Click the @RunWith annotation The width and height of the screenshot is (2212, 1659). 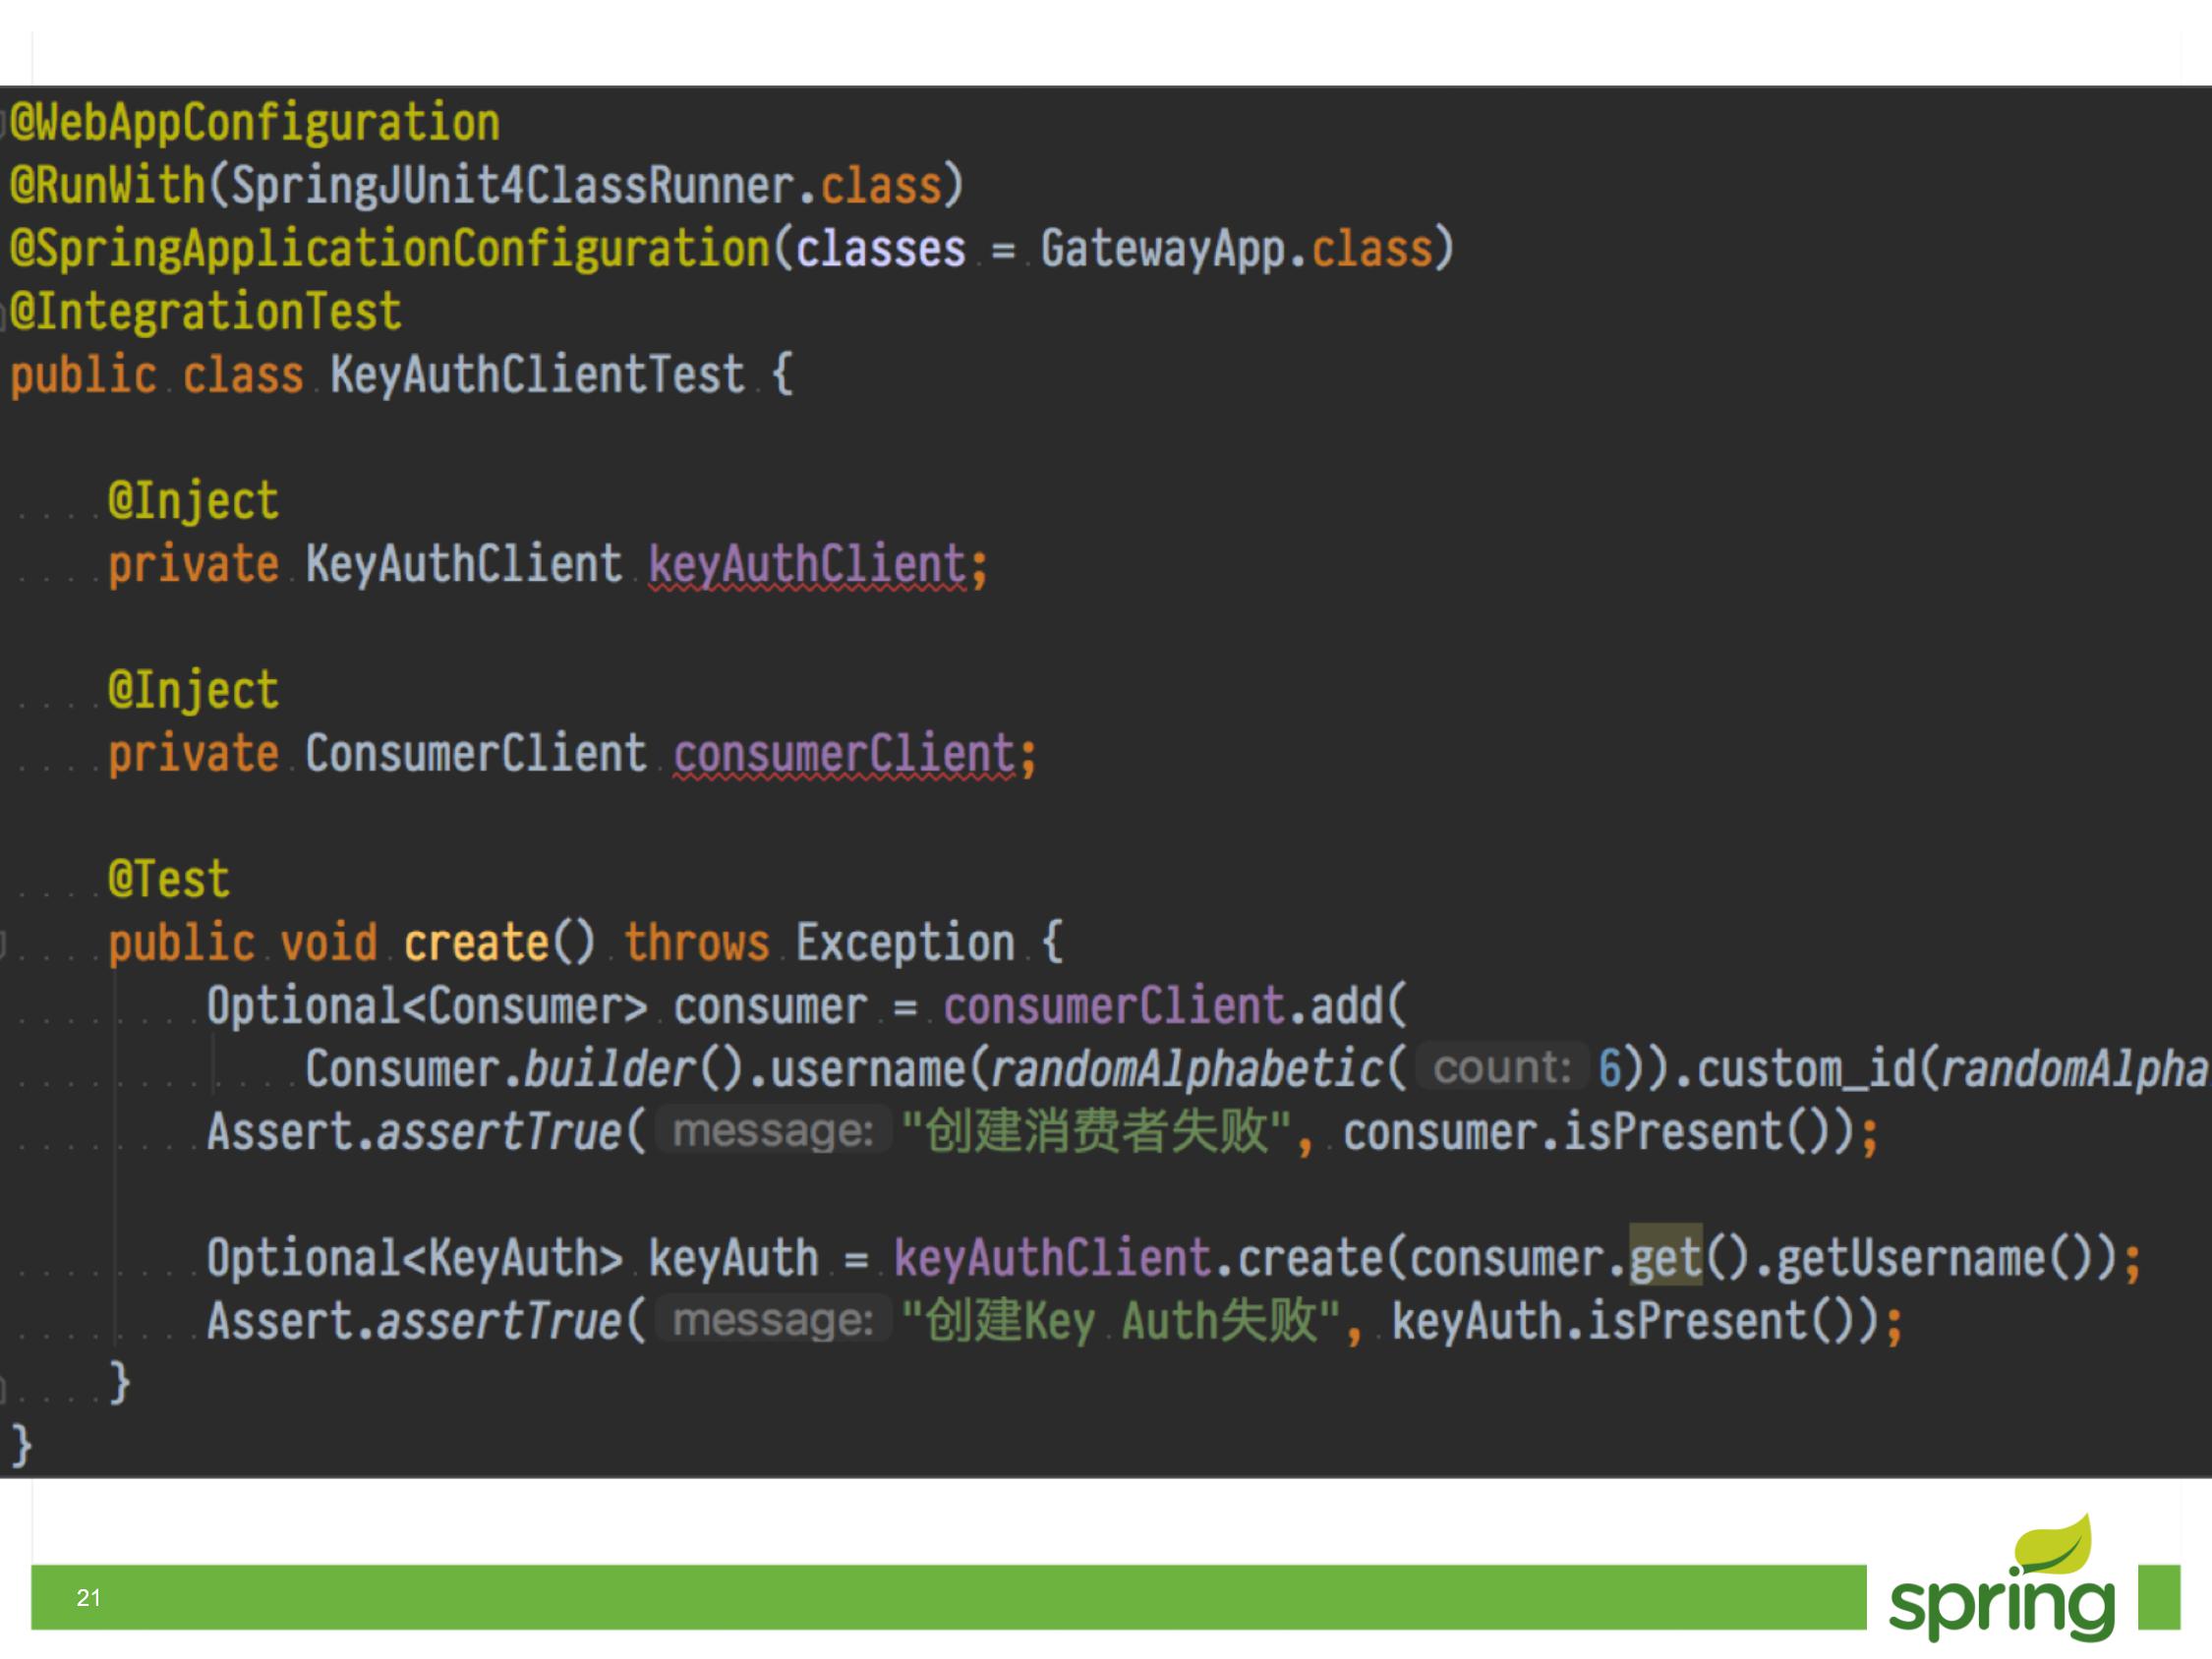(x=107, y=186)
